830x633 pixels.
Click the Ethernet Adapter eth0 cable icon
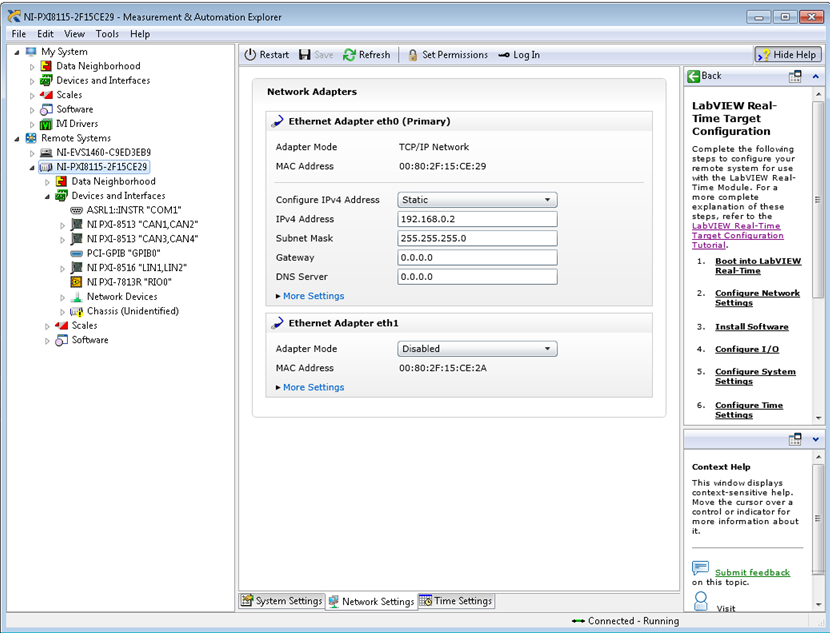[277, 121]
